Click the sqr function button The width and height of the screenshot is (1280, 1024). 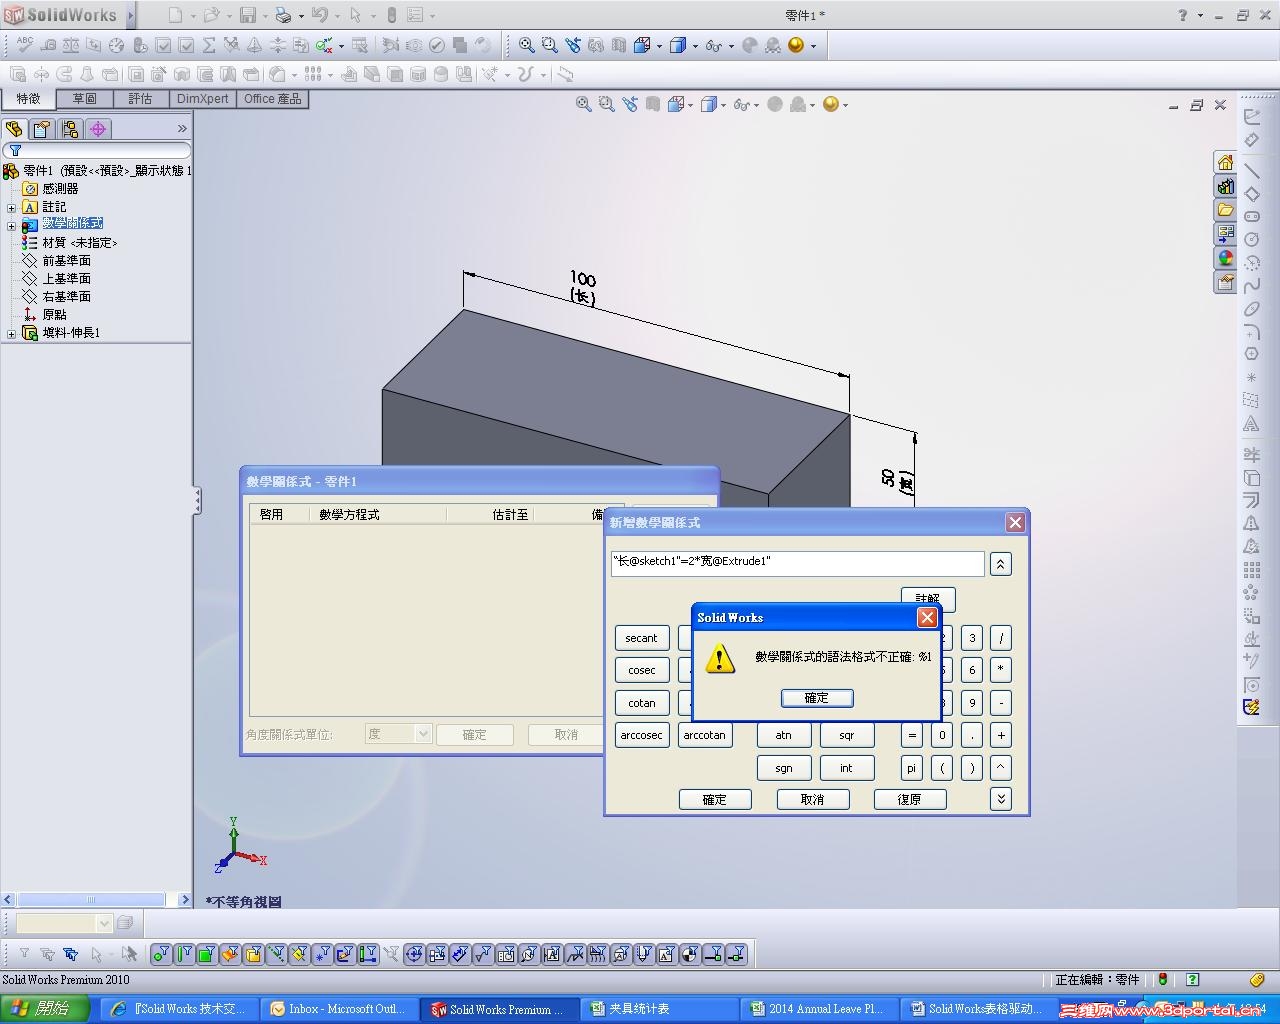pos(847,735)
